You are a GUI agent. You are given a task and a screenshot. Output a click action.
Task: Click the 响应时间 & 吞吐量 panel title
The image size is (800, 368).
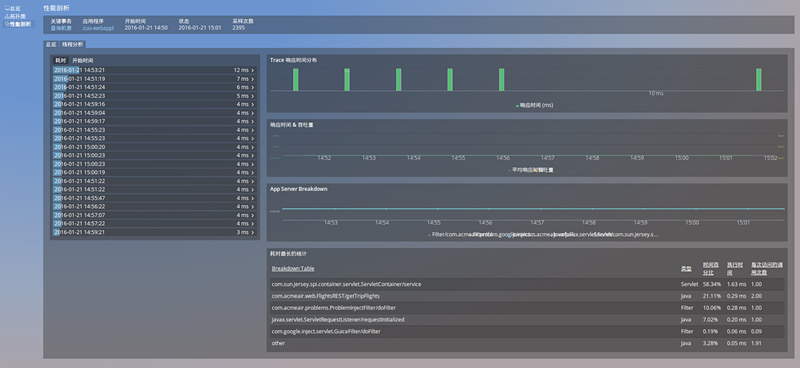(x=291, y=125)
